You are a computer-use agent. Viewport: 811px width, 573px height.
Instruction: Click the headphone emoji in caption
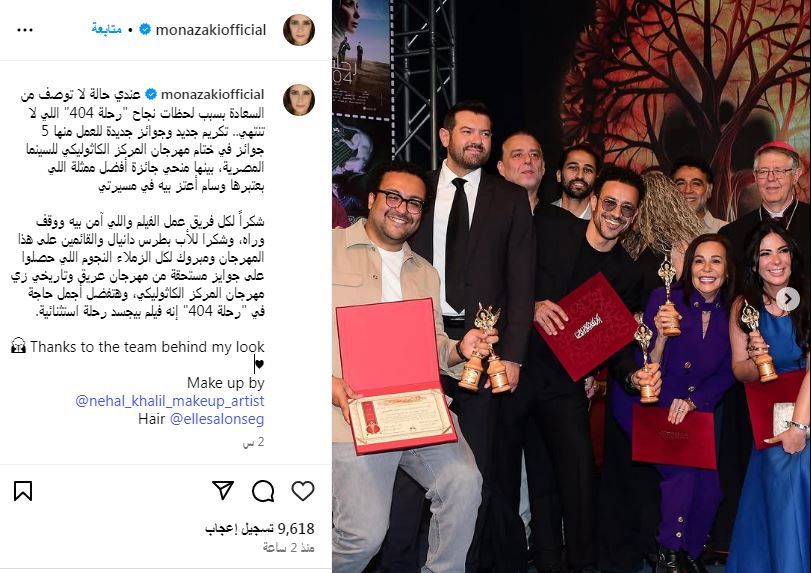tap(18, 346)
